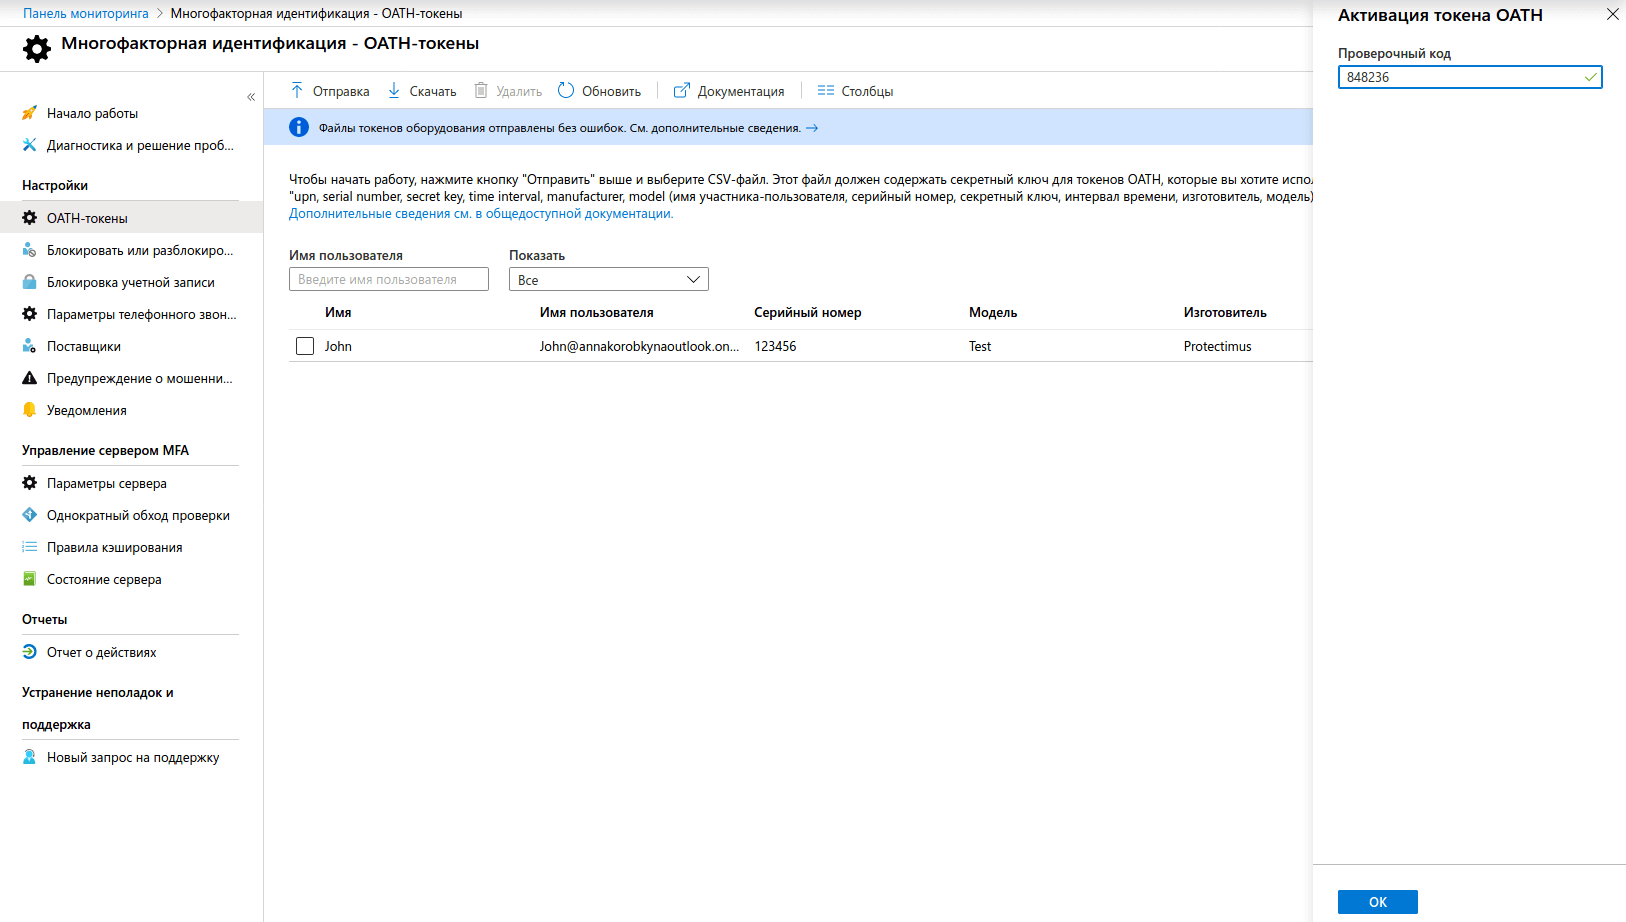Click the external link icon for Документация
The image size is (1626, 922).
pos(682,90)
